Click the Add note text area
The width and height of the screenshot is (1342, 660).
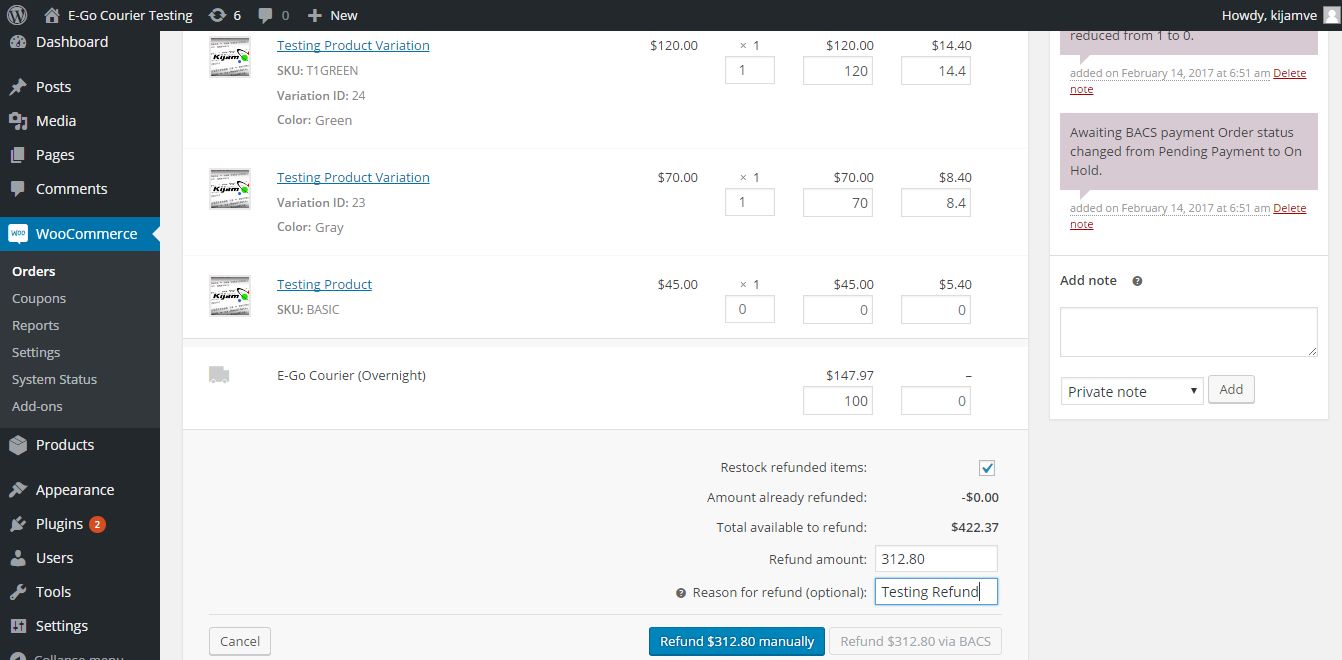click(1188, 332)
